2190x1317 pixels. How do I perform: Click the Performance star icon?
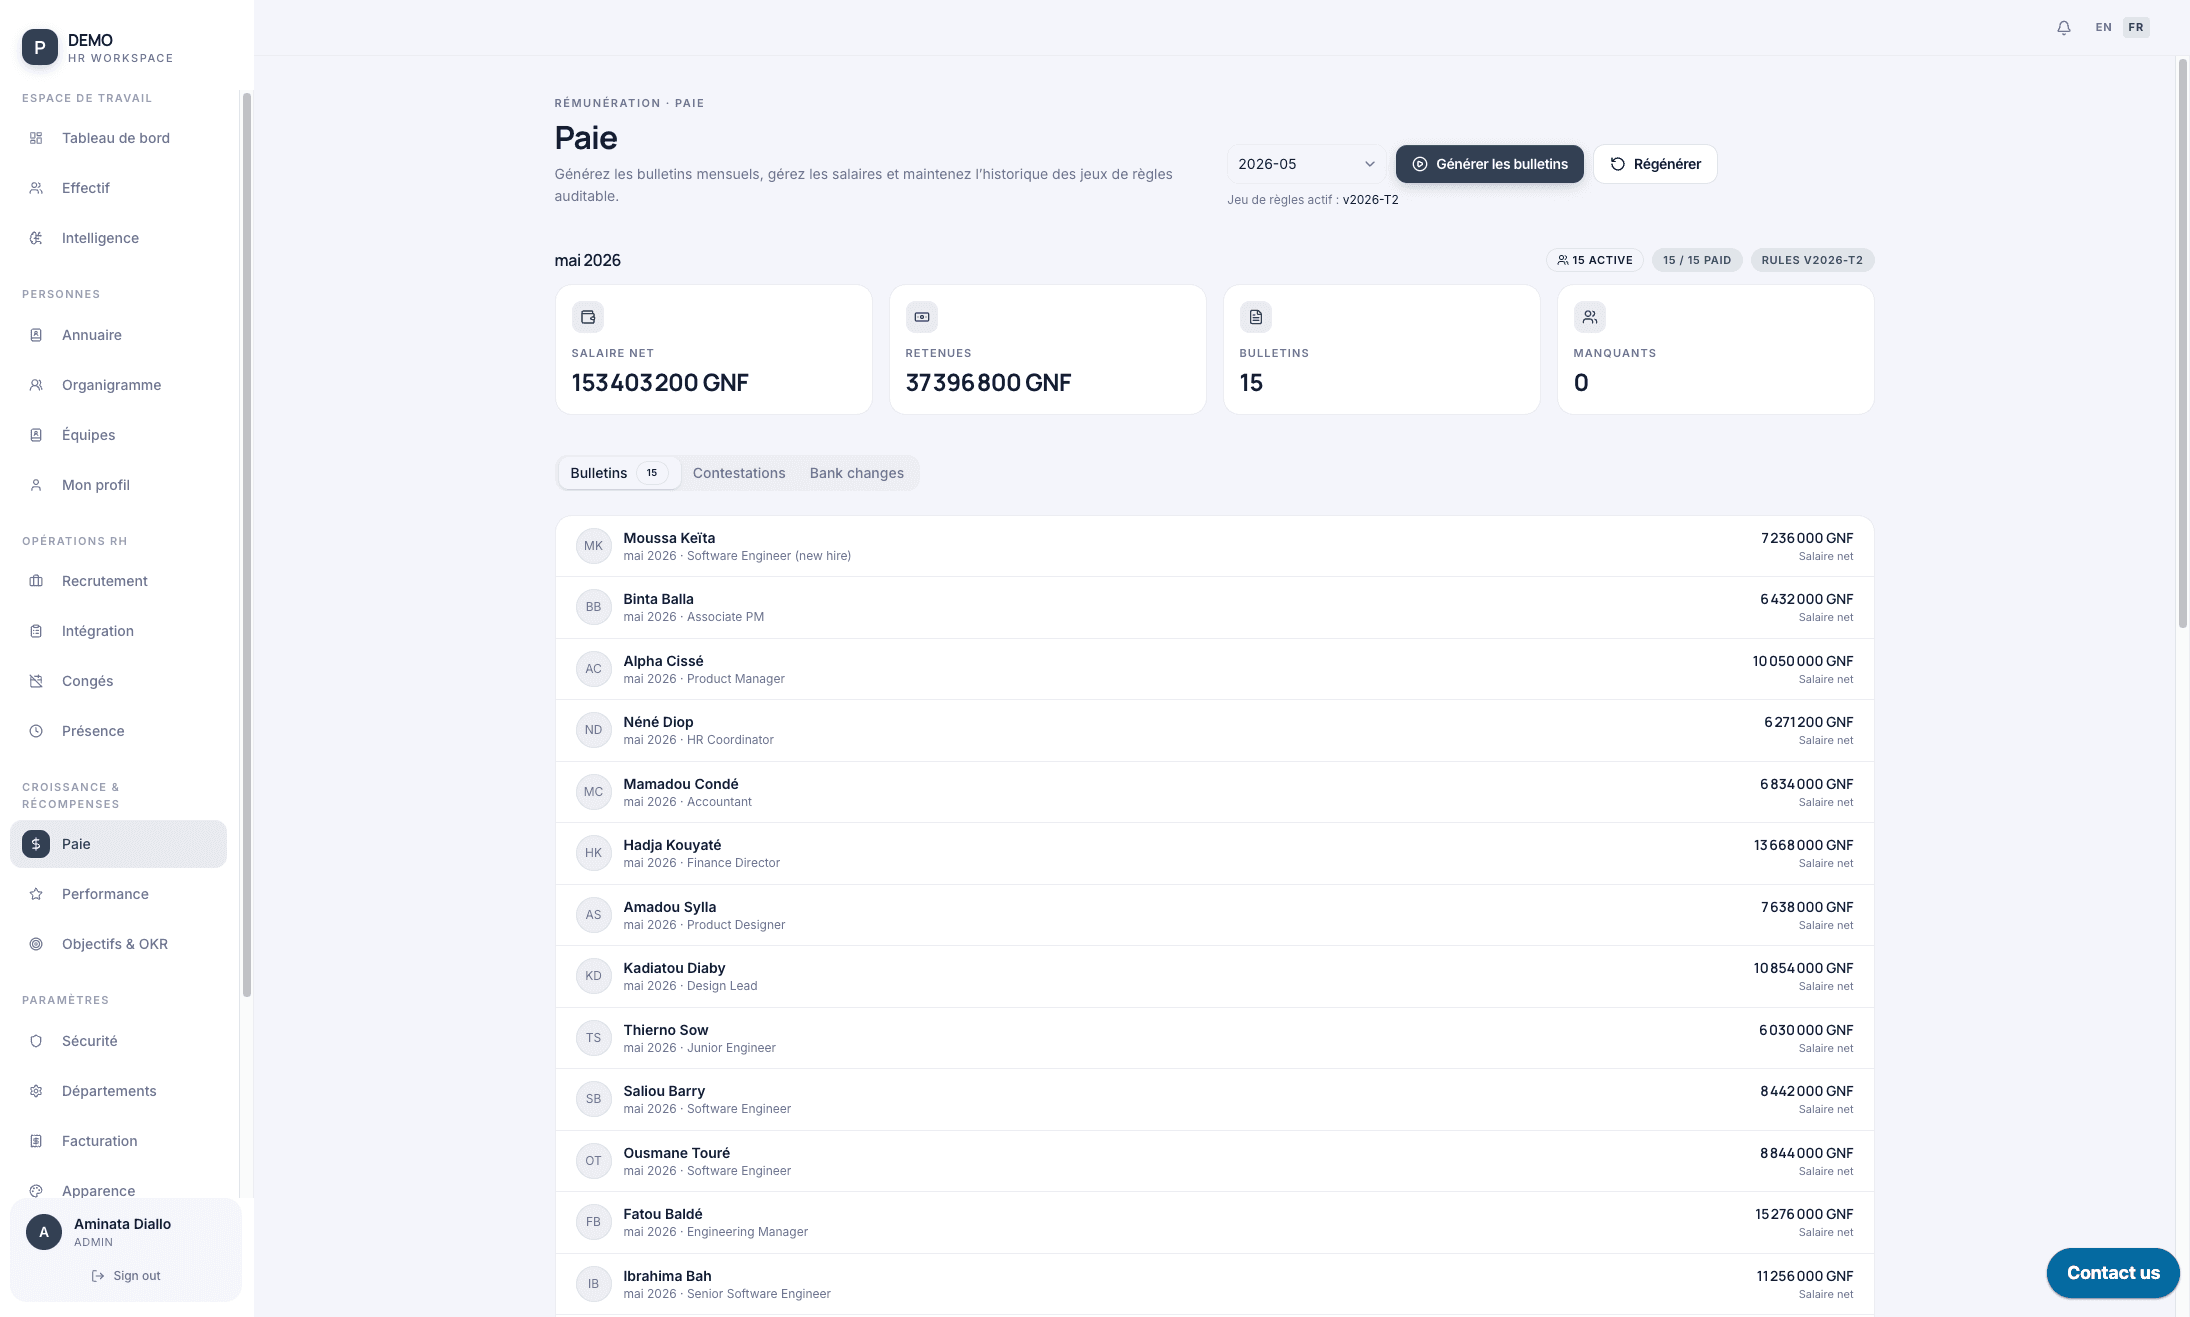[36, 894]
